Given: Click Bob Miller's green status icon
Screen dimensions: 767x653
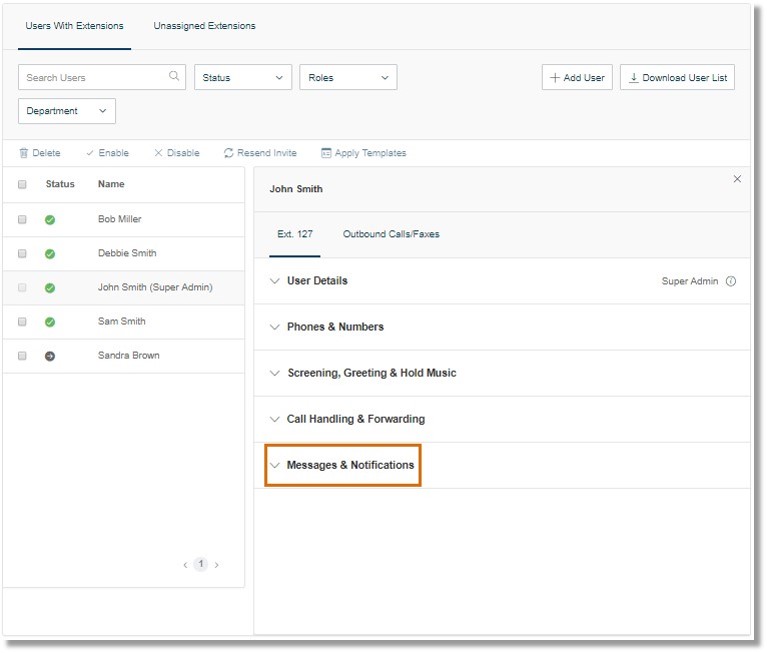Looking at the screenshot, I should pos(50,220).
